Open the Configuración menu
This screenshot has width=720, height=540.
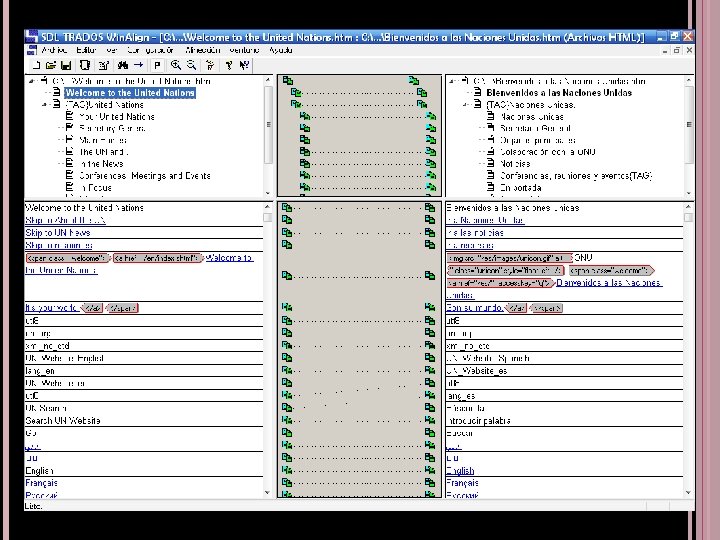tap(151, 50)
